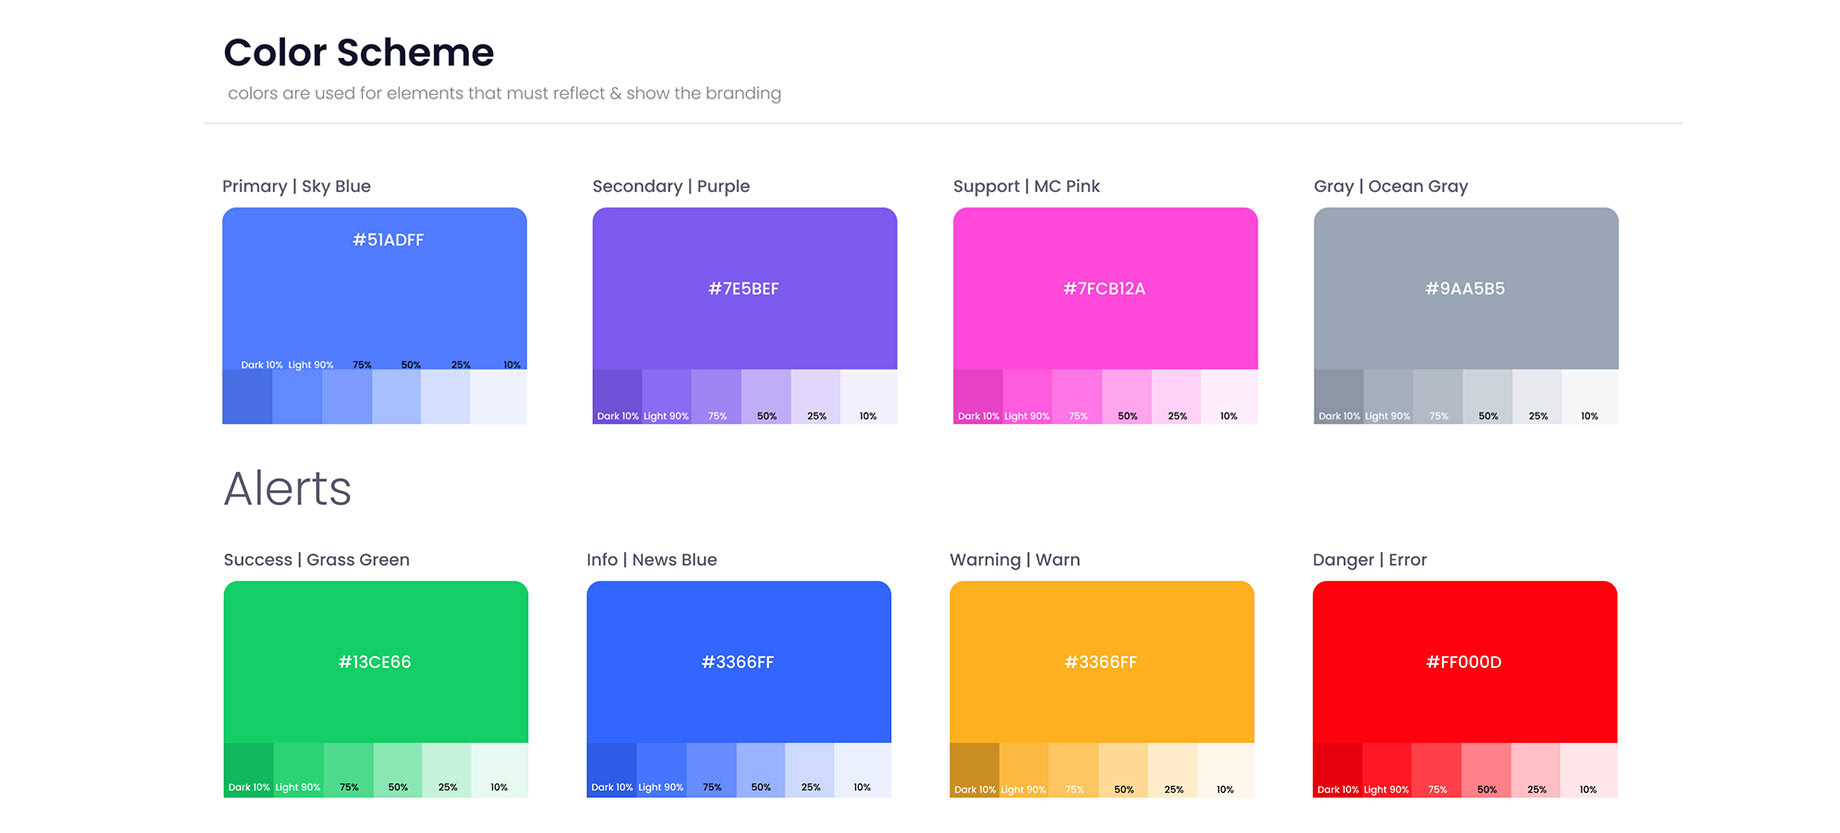Viewport: 1840px width, 833px height.
Task: Choose the Ocean Gray #9AA5B5 swatch
Action: 1465,288
